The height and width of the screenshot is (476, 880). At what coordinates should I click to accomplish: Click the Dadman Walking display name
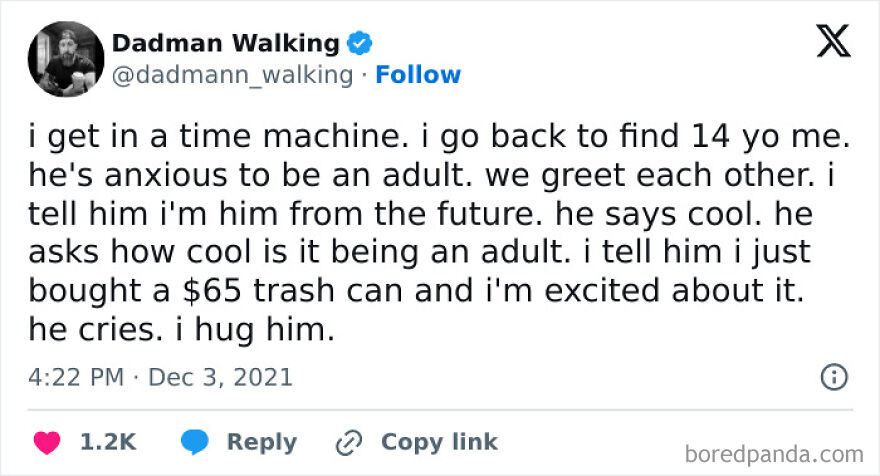tap(225, 43)
